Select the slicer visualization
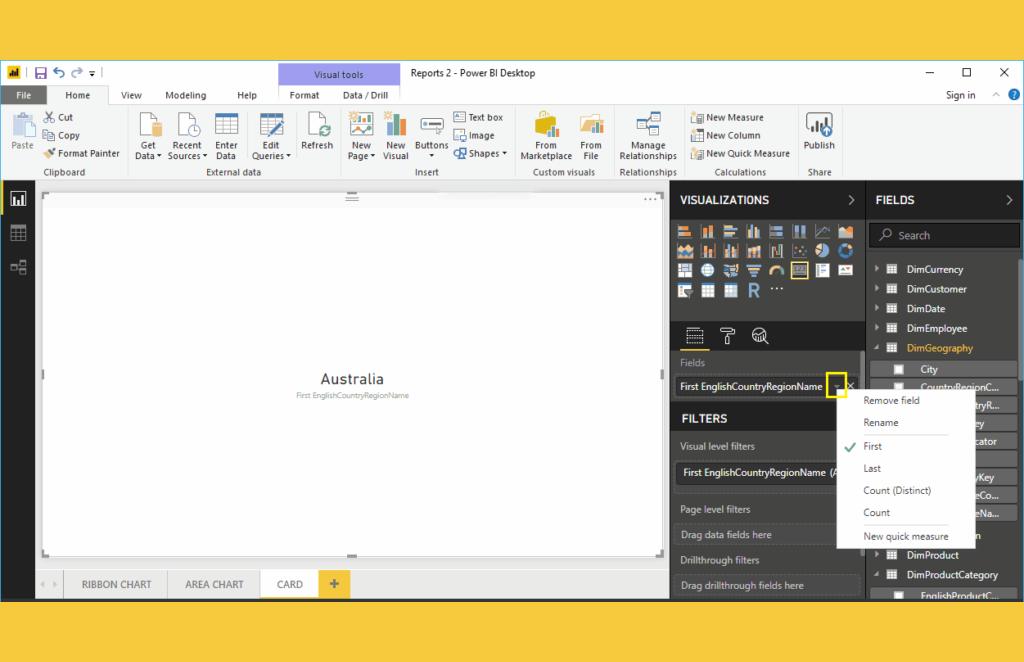 click(x=684, y=291)
